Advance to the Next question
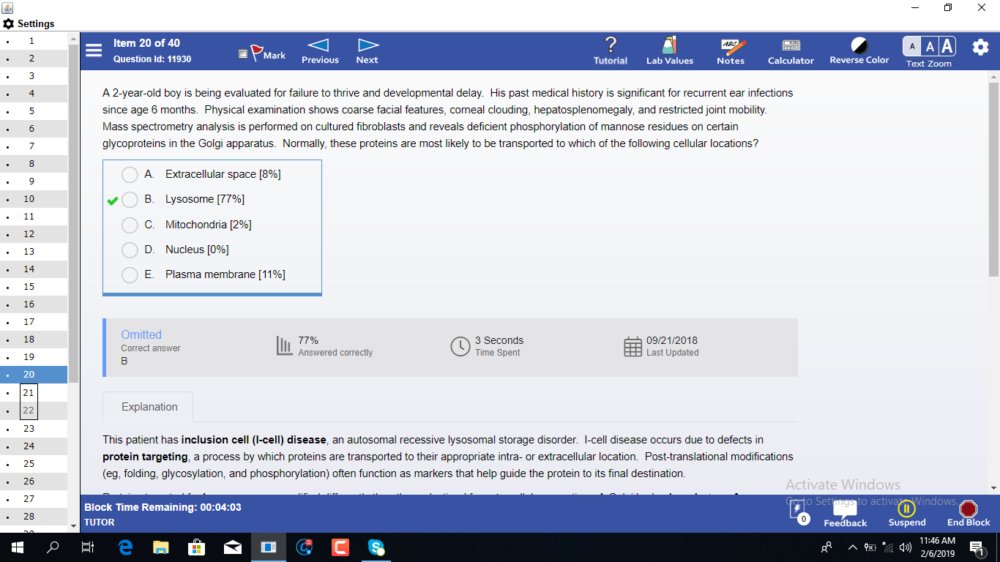The image size is (1000, 562). tap(367, 51)
